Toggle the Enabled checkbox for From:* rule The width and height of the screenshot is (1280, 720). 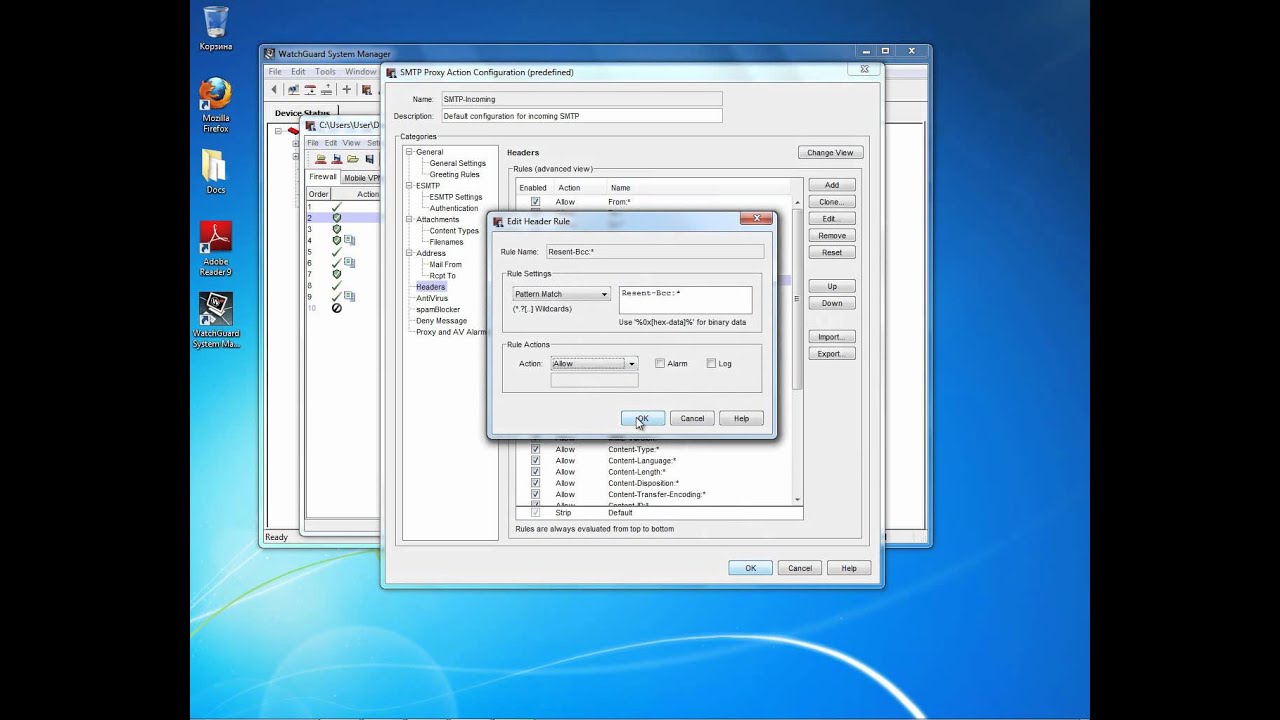(535, 202)
